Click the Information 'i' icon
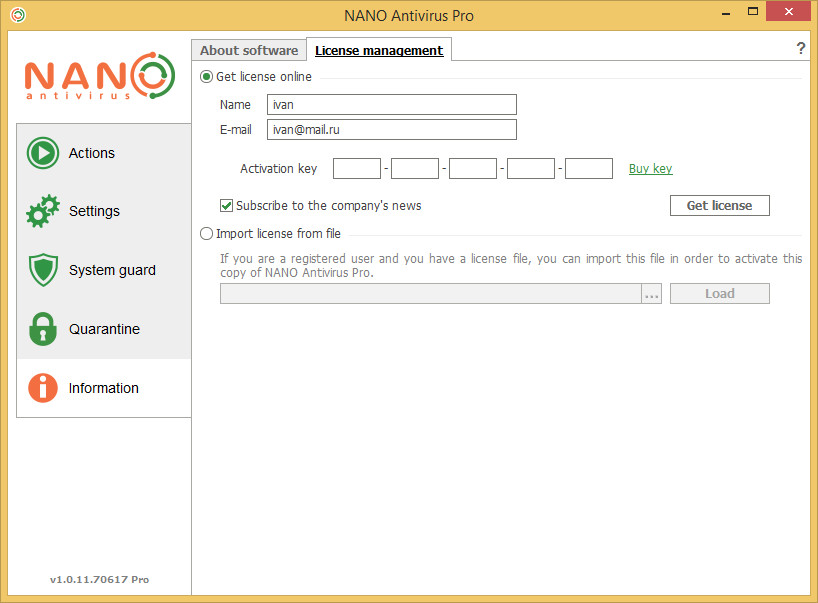Viewport: 818px width, 603px height. (43, 388)
